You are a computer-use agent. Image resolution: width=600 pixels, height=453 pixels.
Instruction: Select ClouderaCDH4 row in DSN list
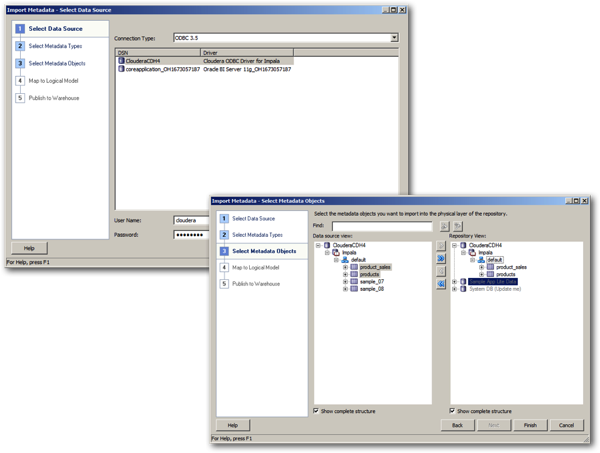tap(205, 61)
